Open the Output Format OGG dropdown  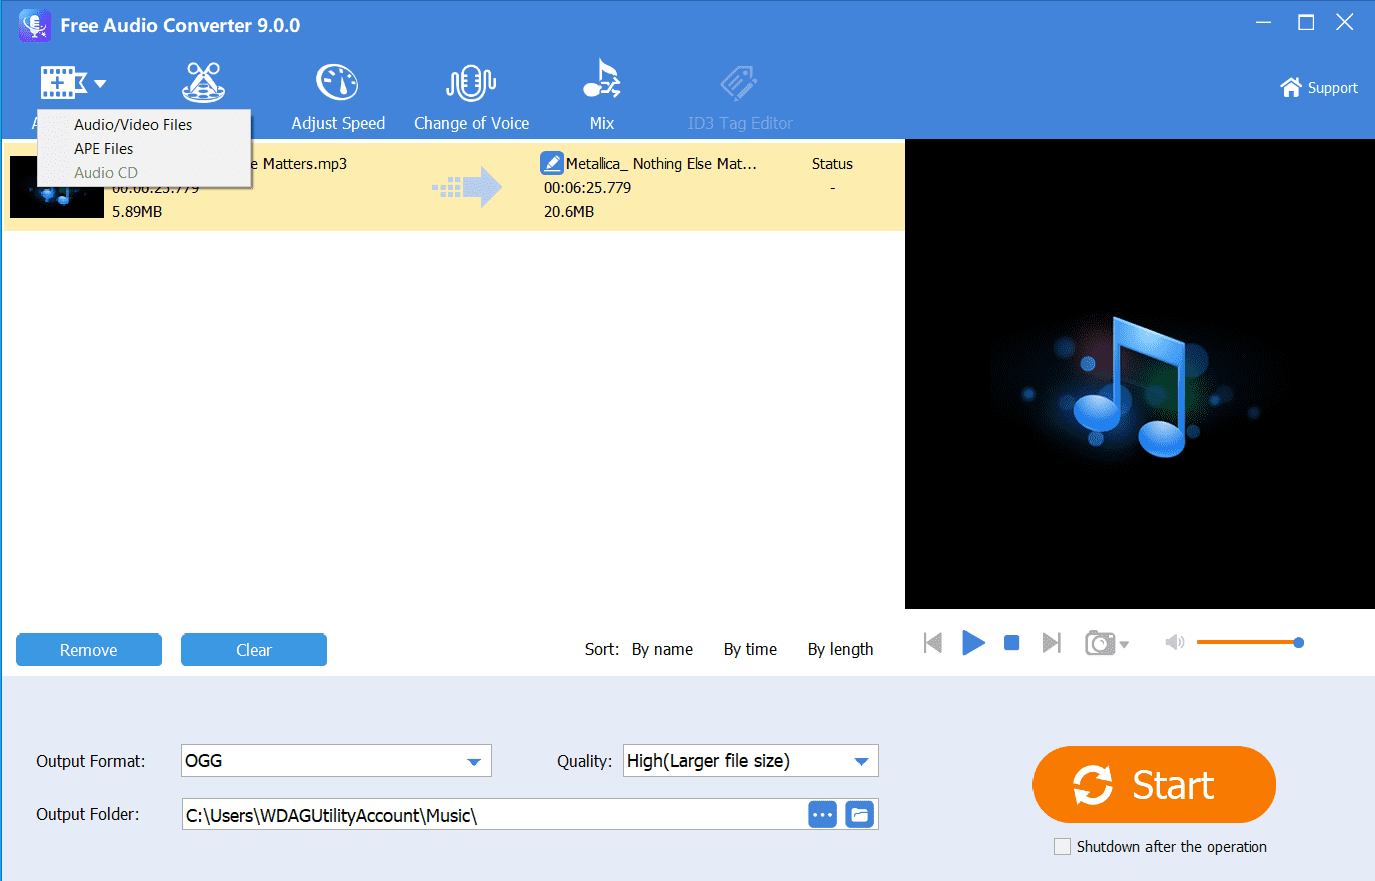click(336, 760)
